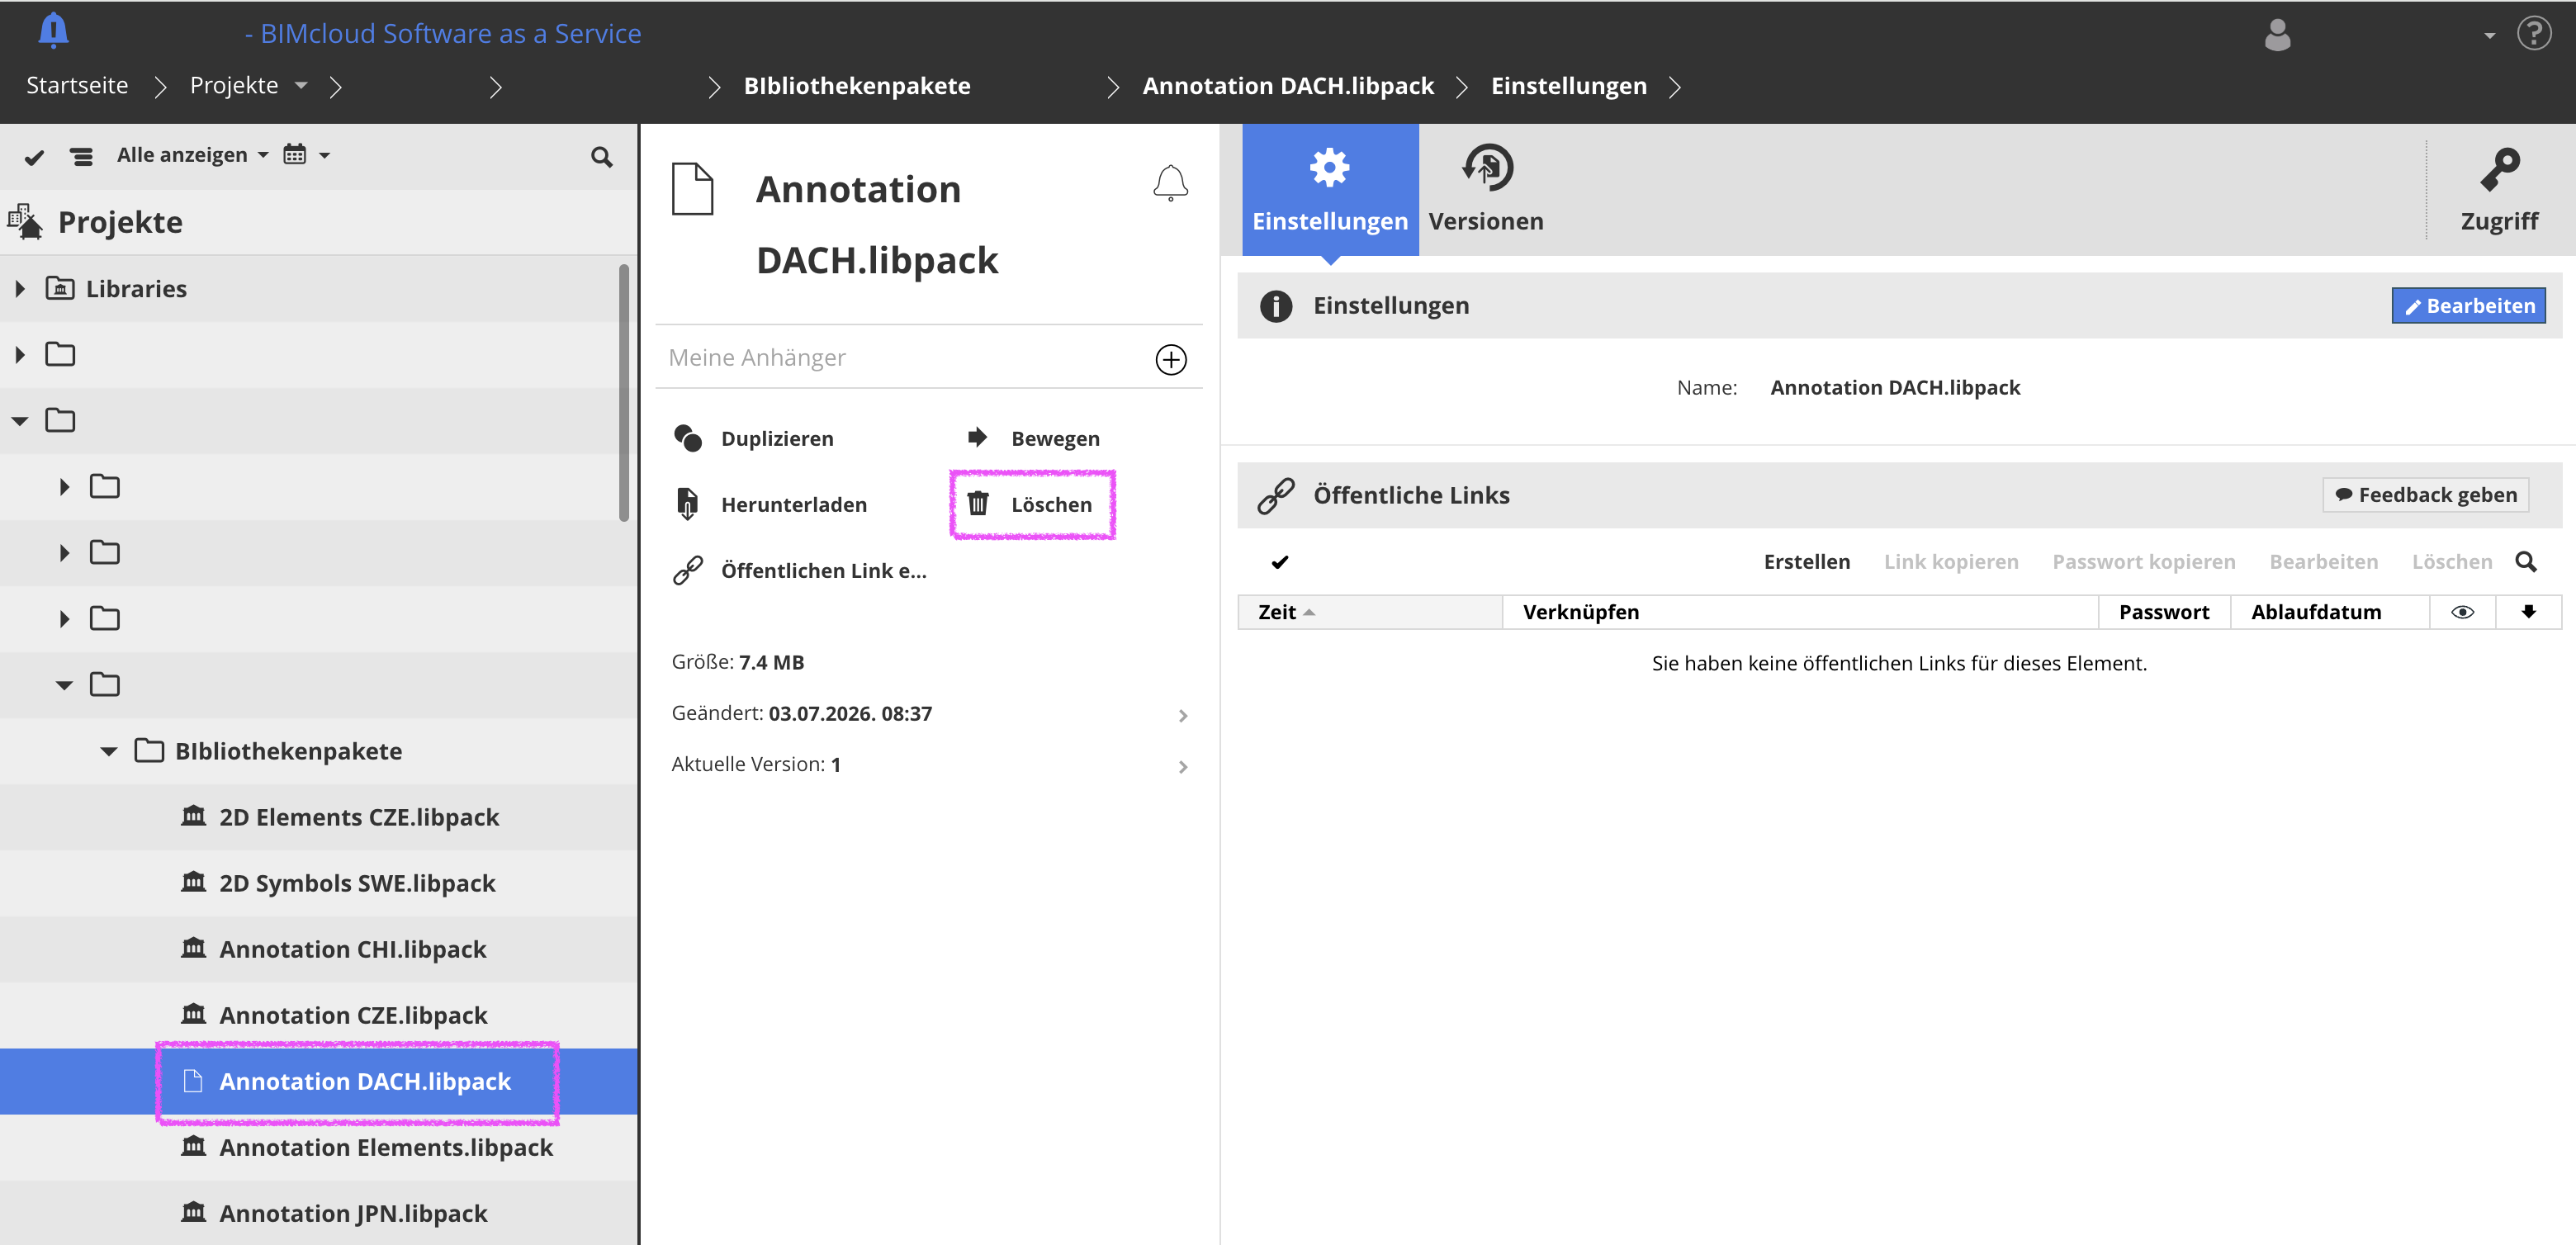Click the library icon of 2D Symbols SWE.libpack
2576x1245 pixels.
pyautogui.click(x=193, y=881)
